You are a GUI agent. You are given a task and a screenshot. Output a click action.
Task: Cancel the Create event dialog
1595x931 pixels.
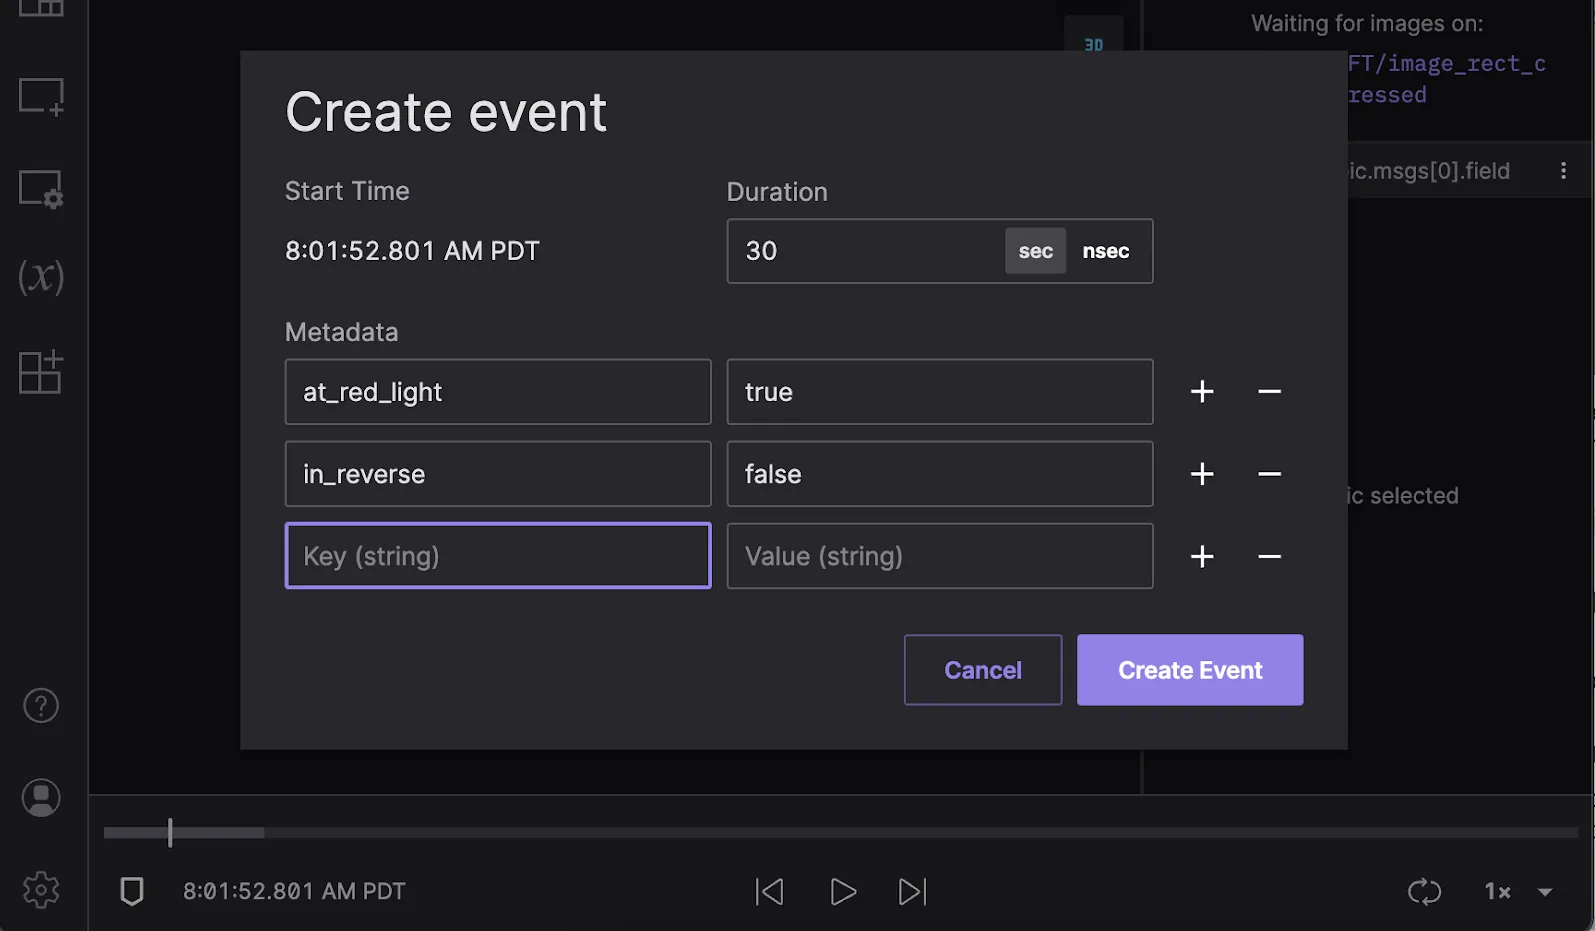pos(982,670)
